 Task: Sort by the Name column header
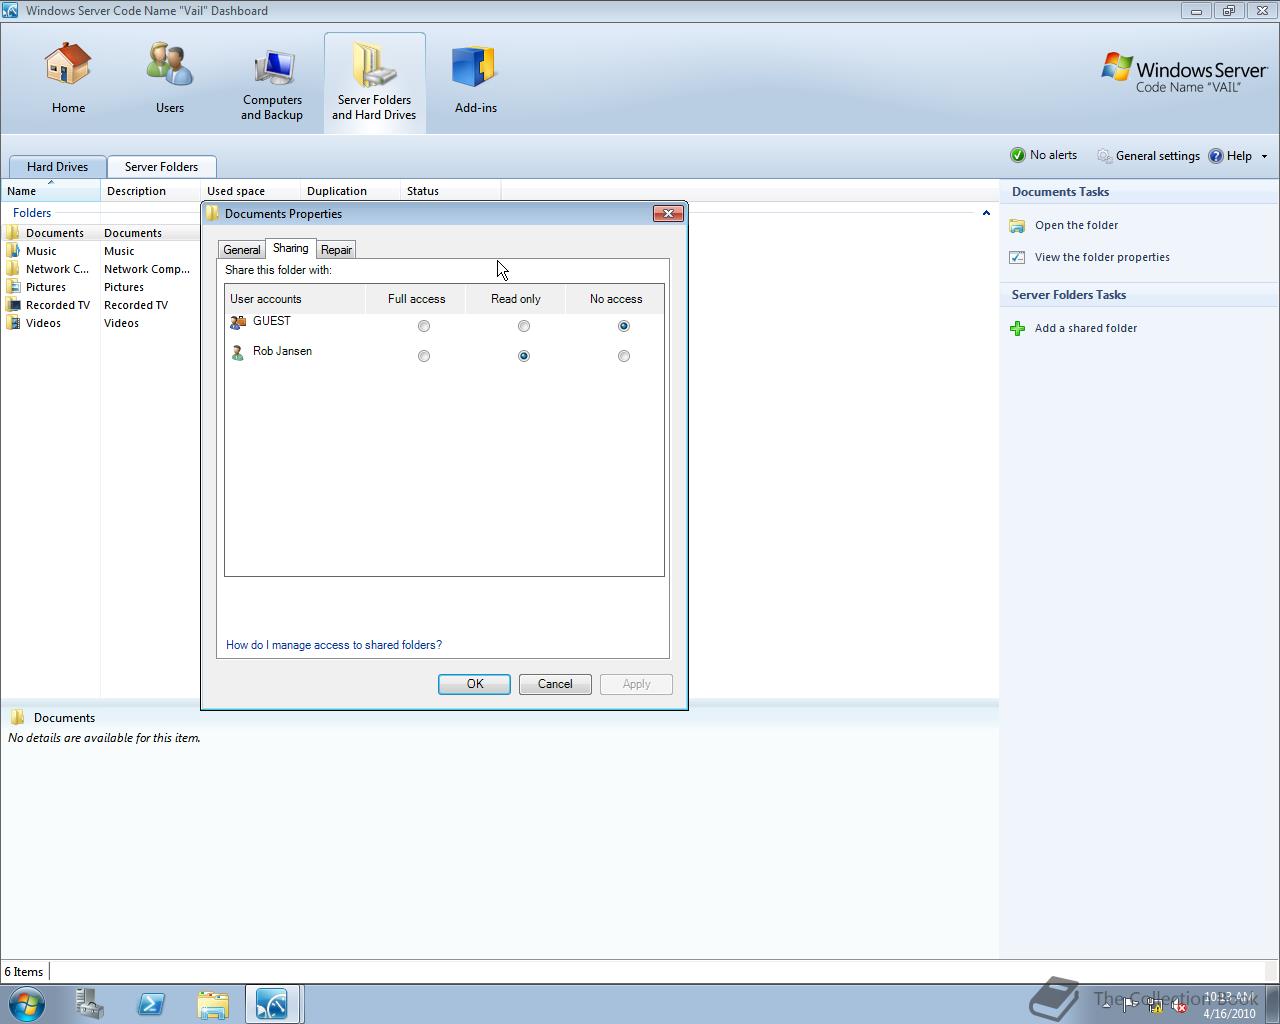point(50,190)
